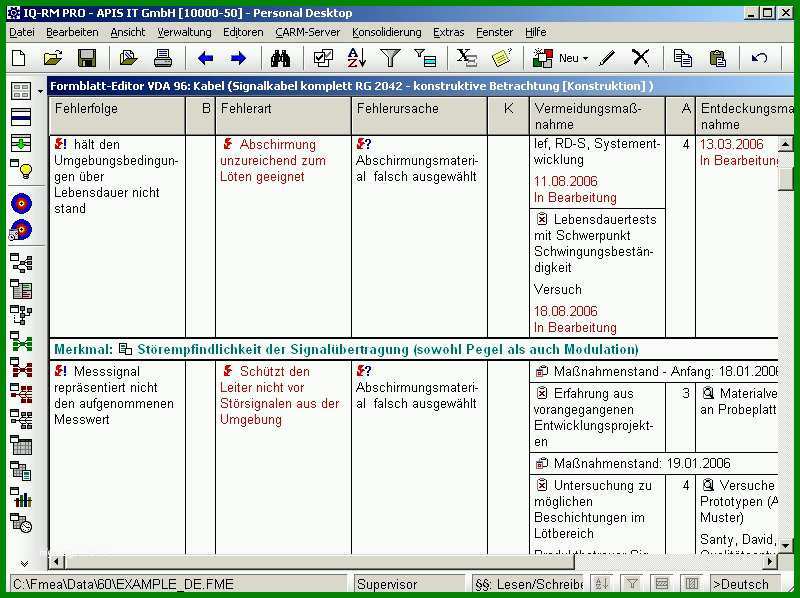The height and width of the screenshot is (598, 800).
Task: Click the printer icon in toolbar
Action: click(163, 58)
